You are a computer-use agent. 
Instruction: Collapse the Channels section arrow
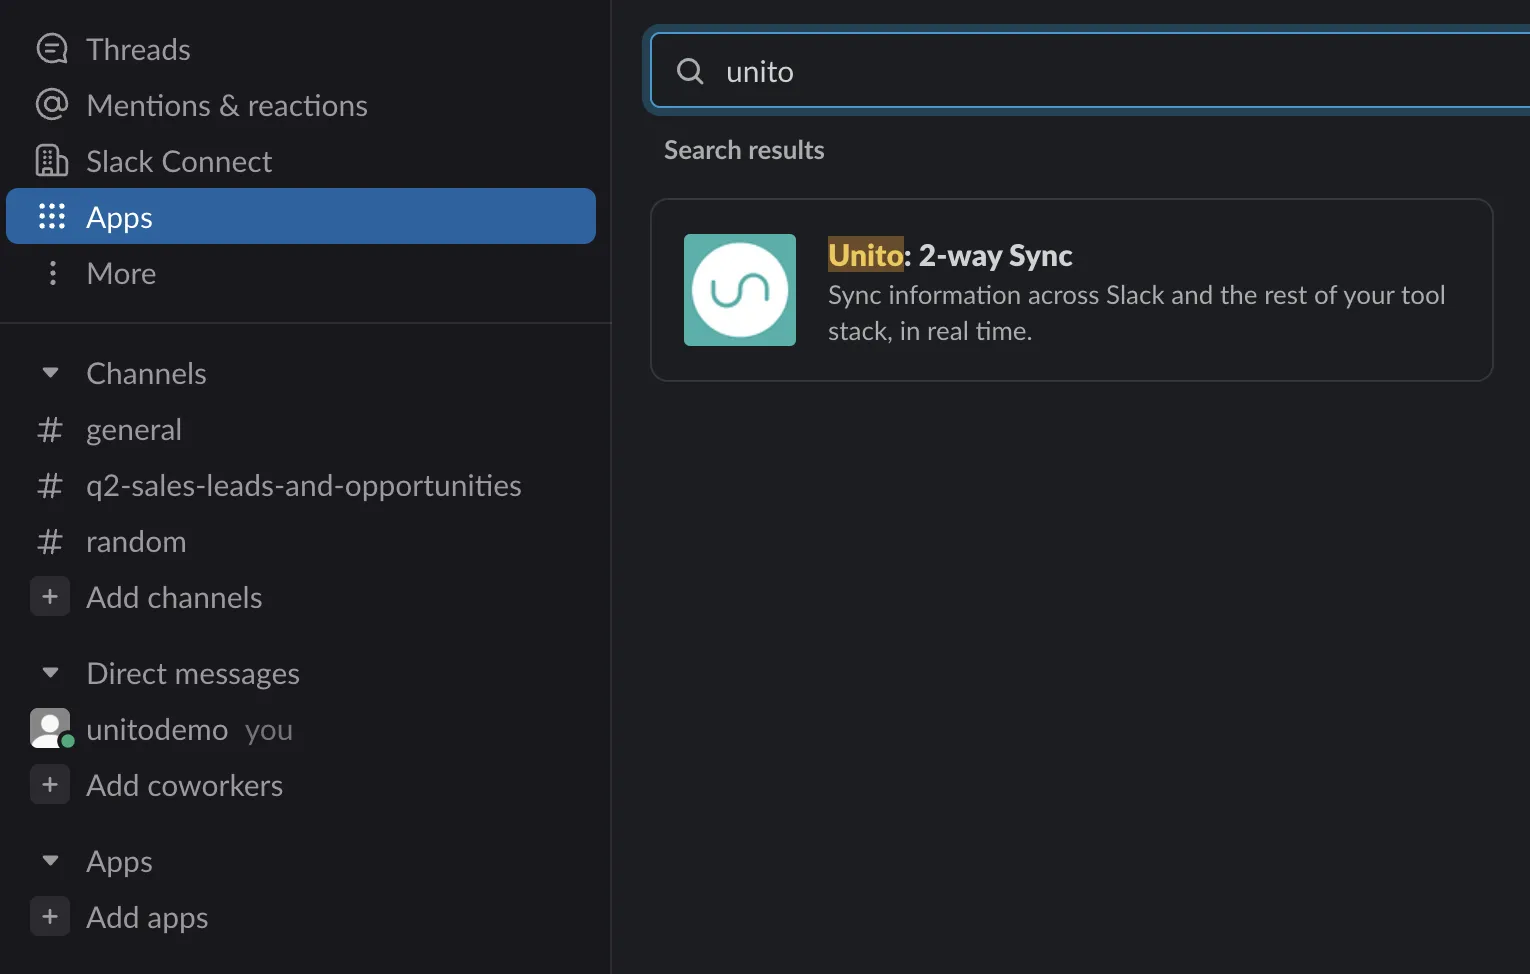tap(50, 373)
